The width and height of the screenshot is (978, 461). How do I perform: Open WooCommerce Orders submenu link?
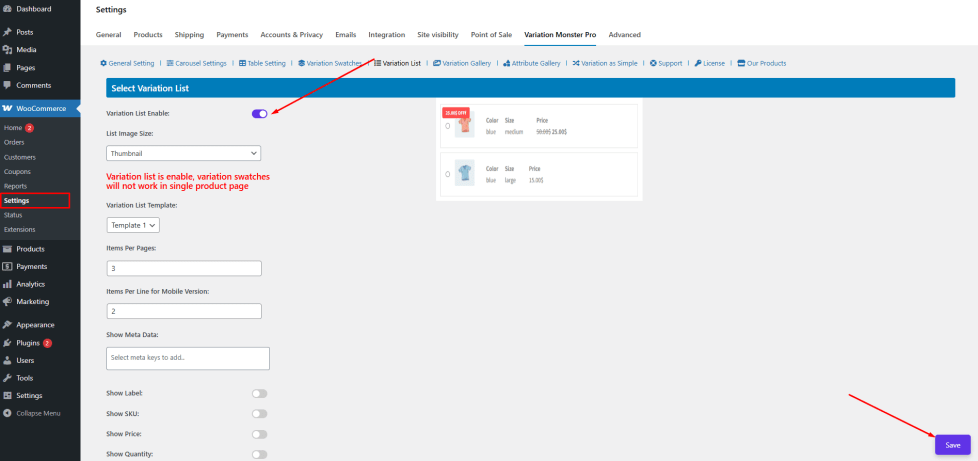[14, 142]
